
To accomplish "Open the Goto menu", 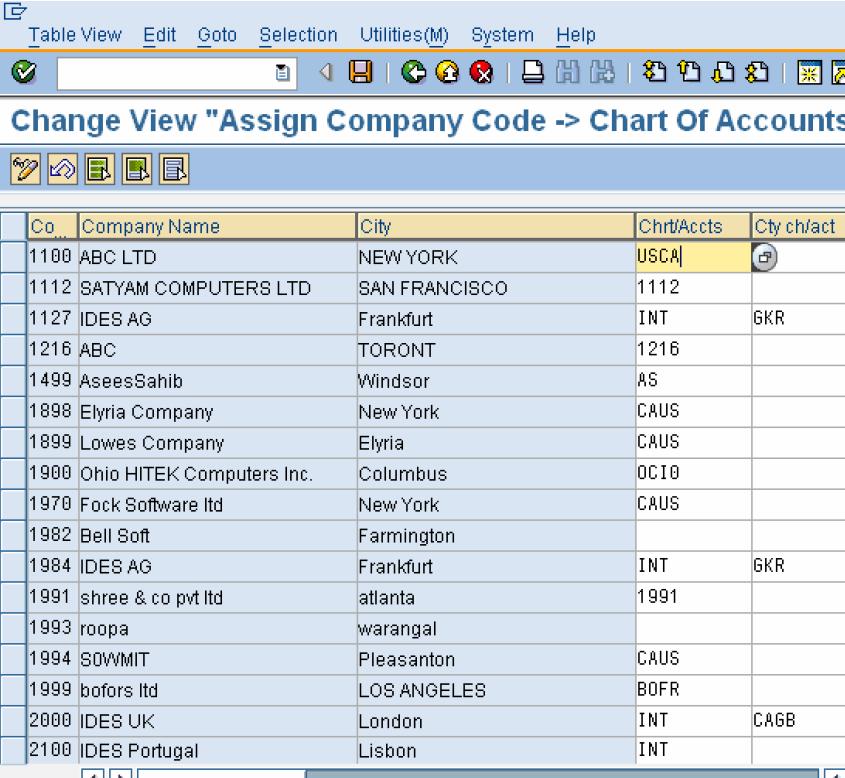I will point(217,35).
